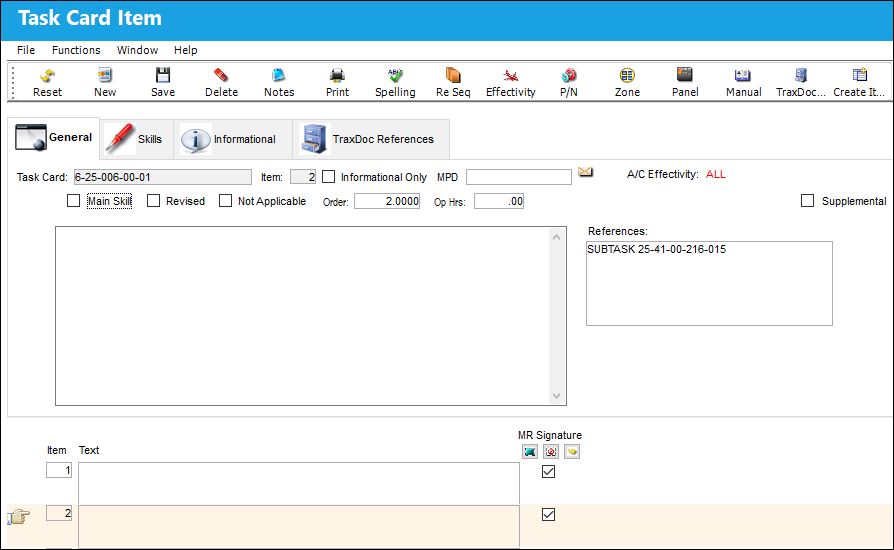
Task: Click the toolbar drag handle grip
Action: [13, 82]
